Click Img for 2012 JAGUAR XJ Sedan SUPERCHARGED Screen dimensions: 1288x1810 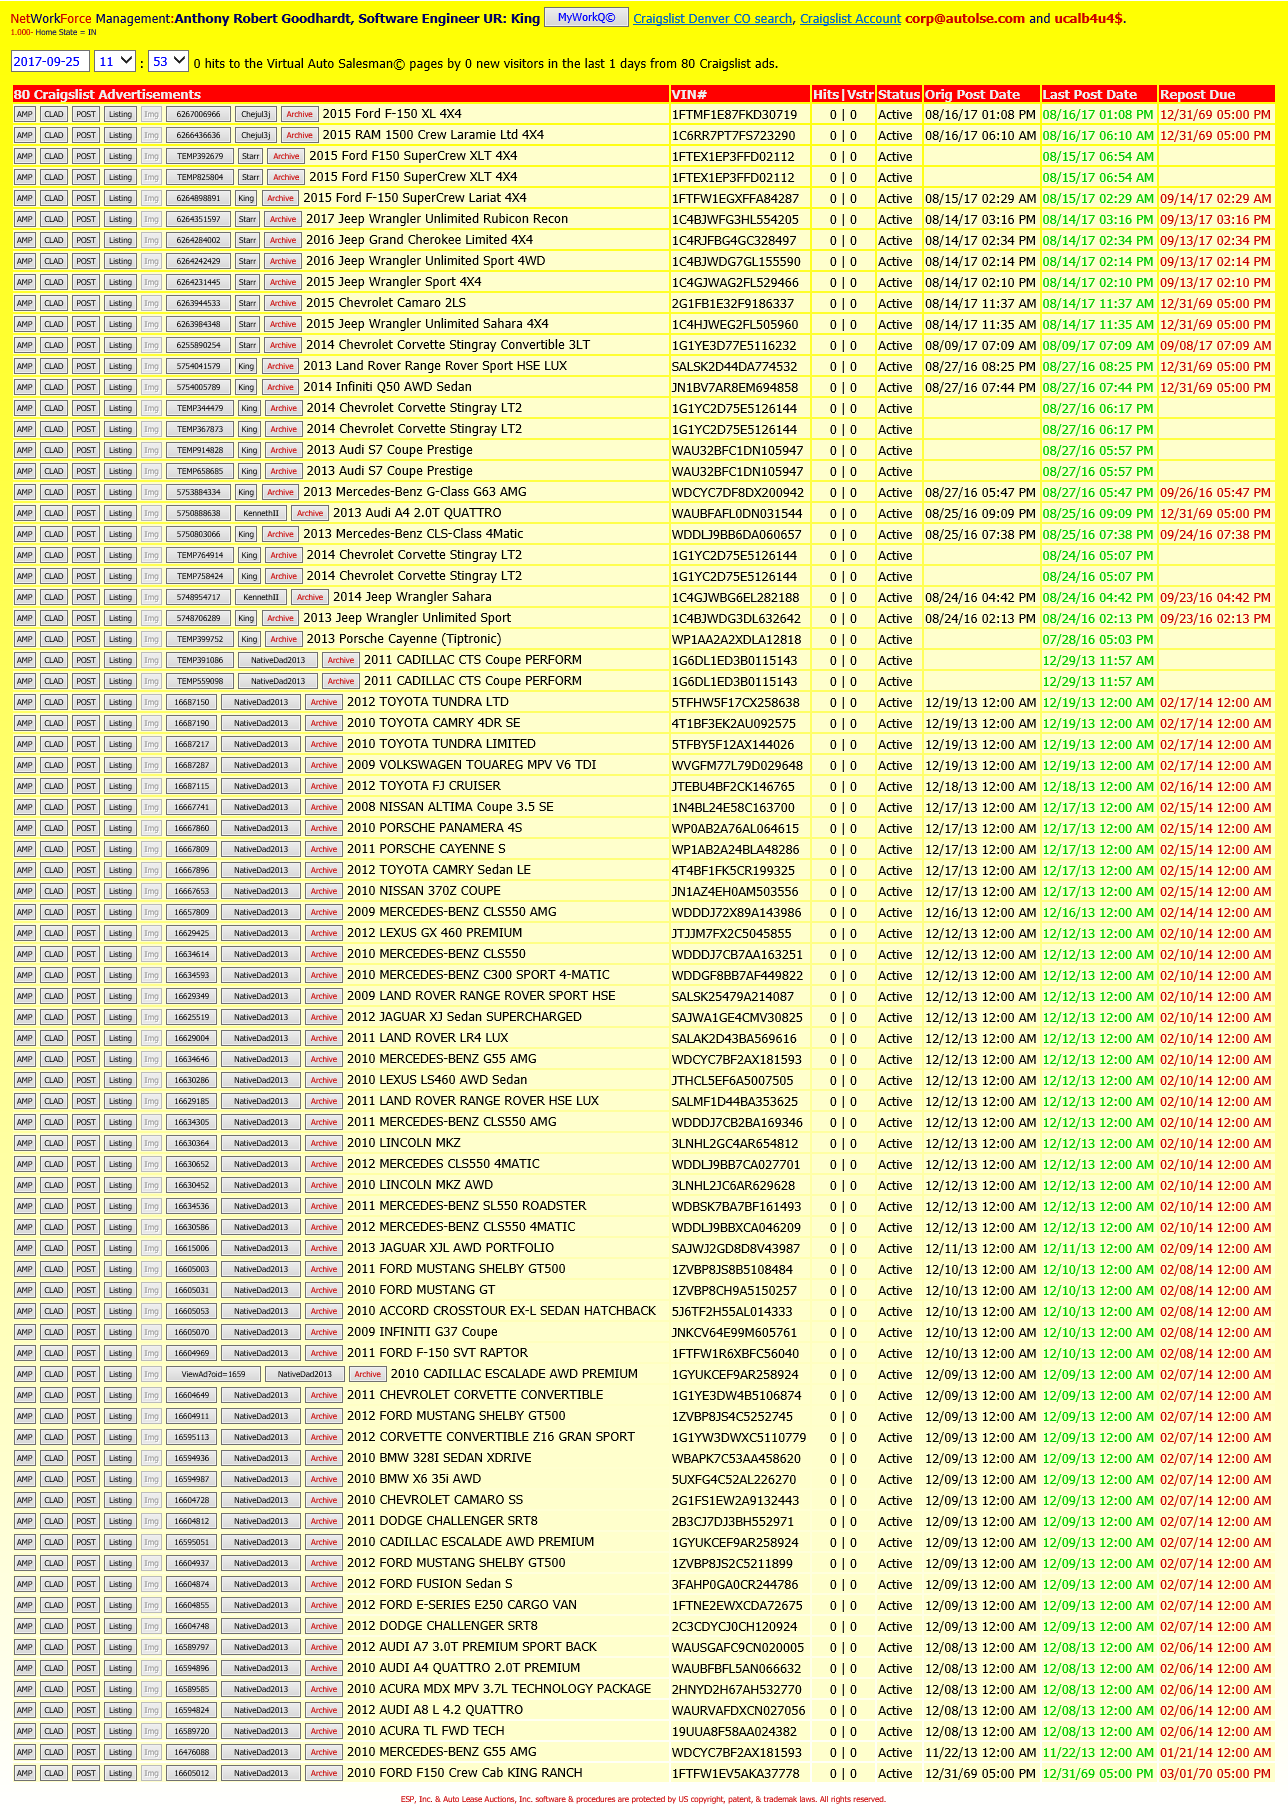[151, 1017]
